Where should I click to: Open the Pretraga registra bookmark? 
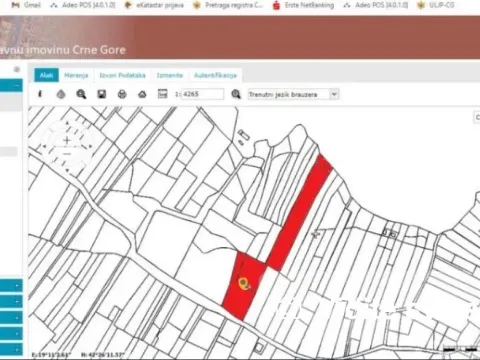pyautogui.click(x=228, y=5)
